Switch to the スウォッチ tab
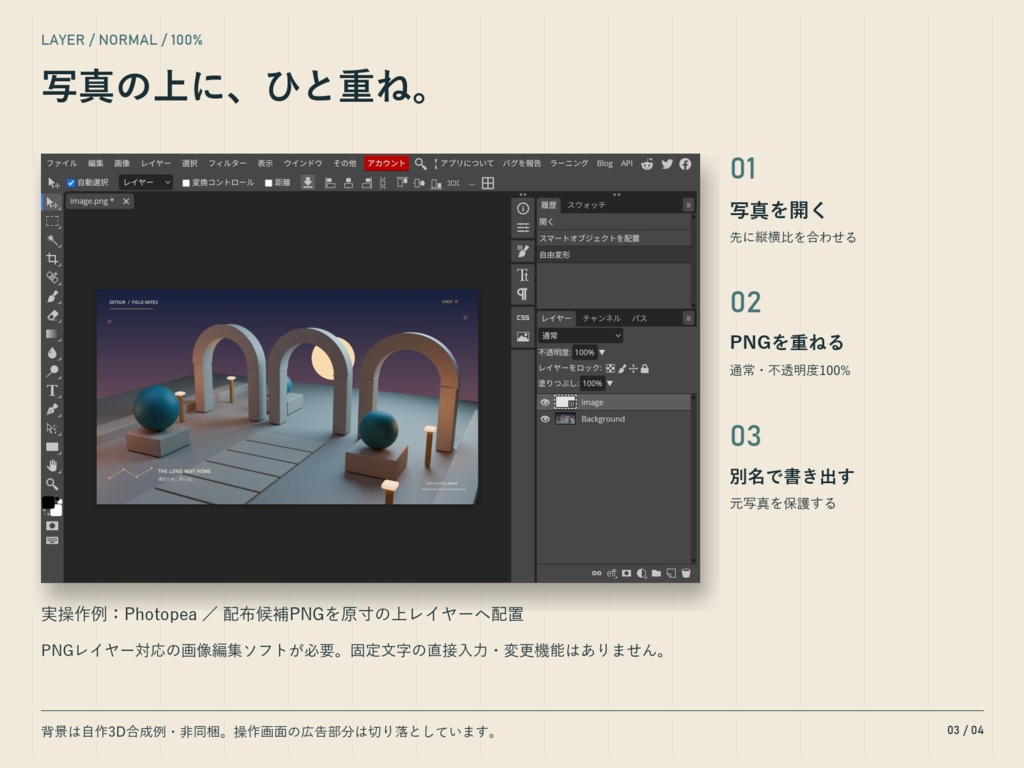Viewport: 1024px width, 768px height. (x=586, y=205)
